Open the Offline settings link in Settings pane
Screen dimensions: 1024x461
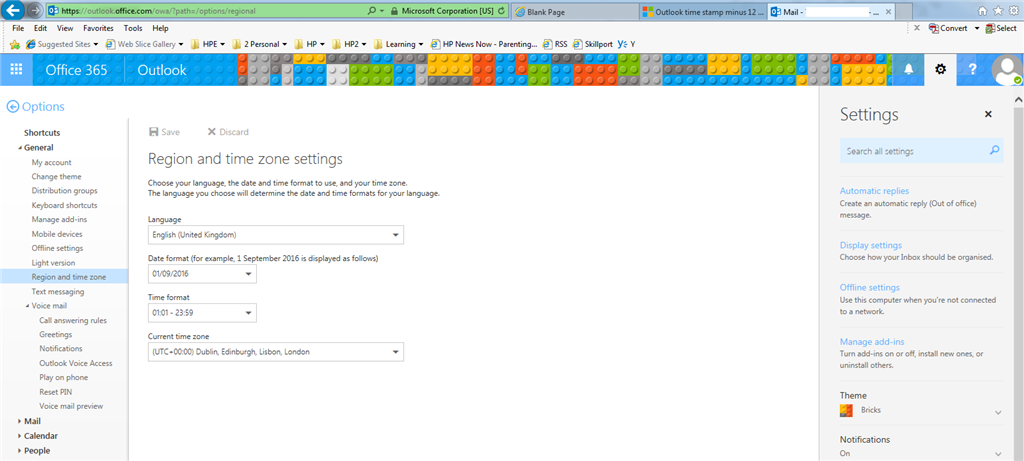(x=869, y=287)
